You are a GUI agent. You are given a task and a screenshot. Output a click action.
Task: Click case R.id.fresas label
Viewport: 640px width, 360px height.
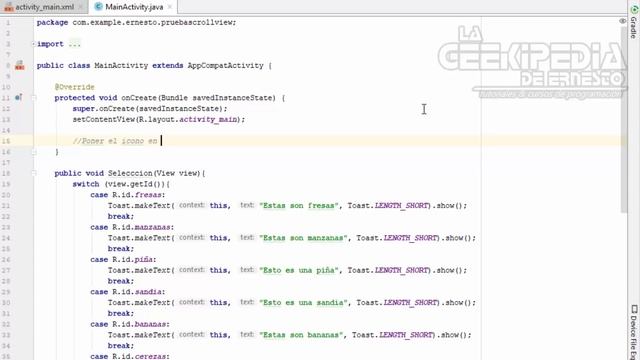pyautogui.click(x=128, y=195)
